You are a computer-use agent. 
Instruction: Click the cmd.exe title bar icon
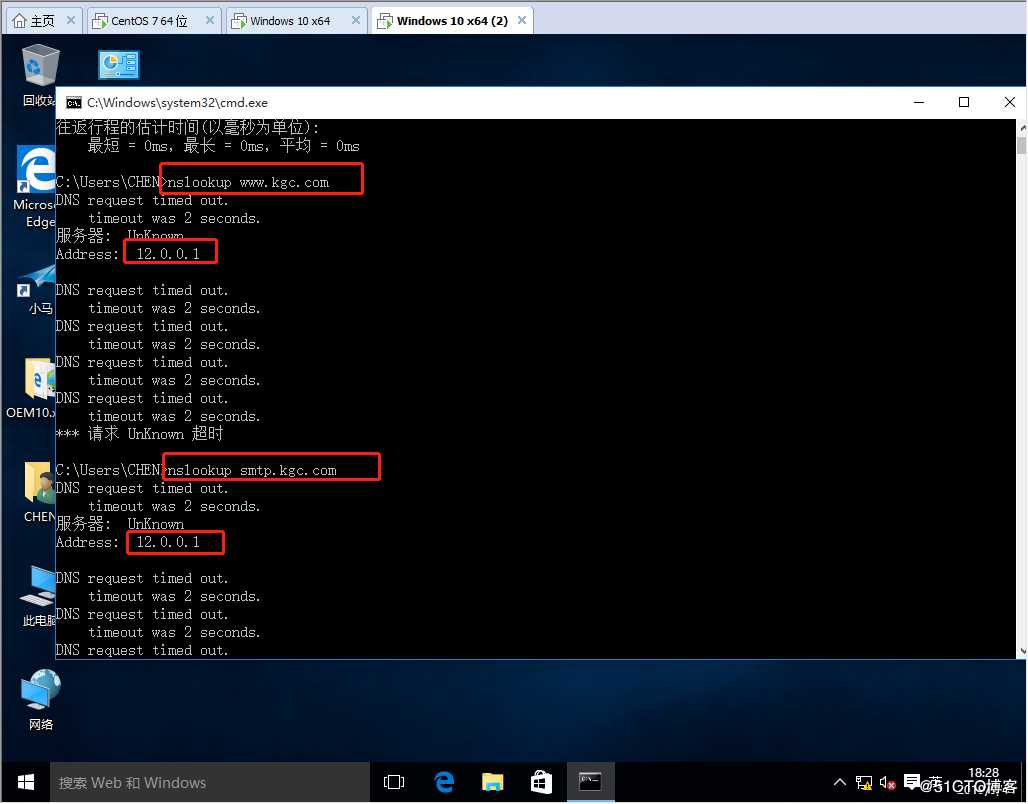[73, 103]
